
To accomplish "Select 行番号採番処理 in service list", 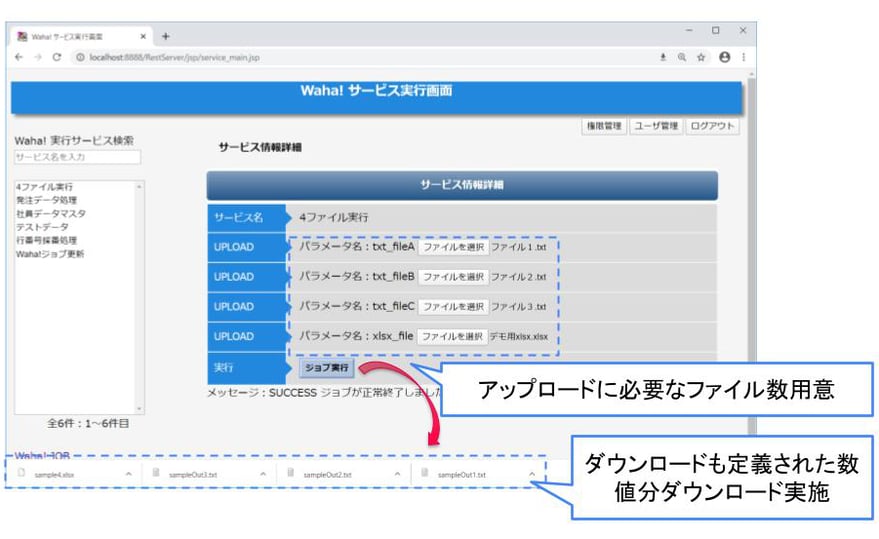I will click(47, 240).
